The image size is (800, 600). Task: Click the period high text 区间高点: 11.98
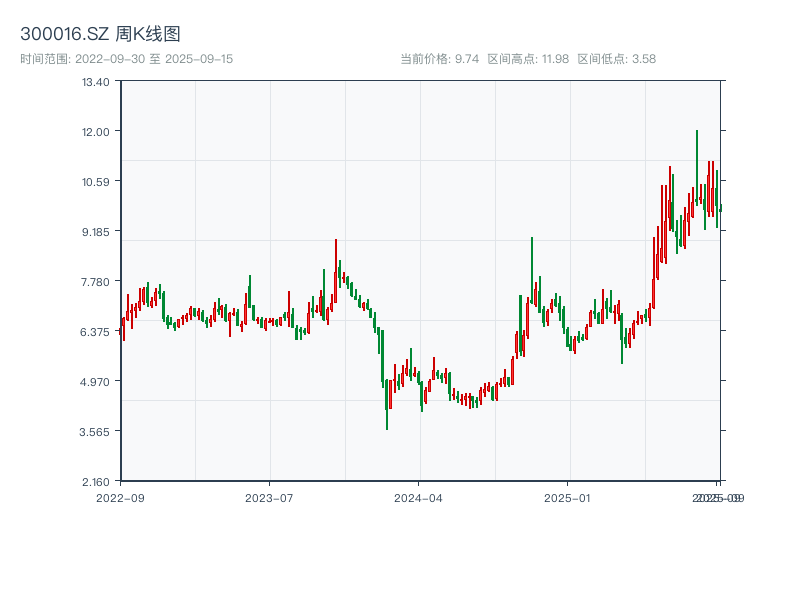tap(528, 59)
